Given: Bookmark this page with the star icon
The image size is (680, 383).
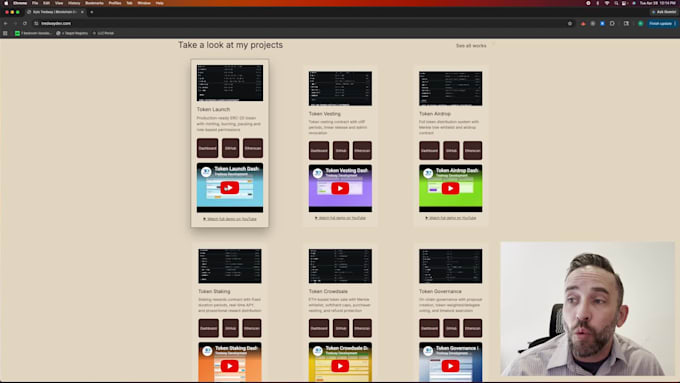Looking at the screenshot, I should coord(570,23).
